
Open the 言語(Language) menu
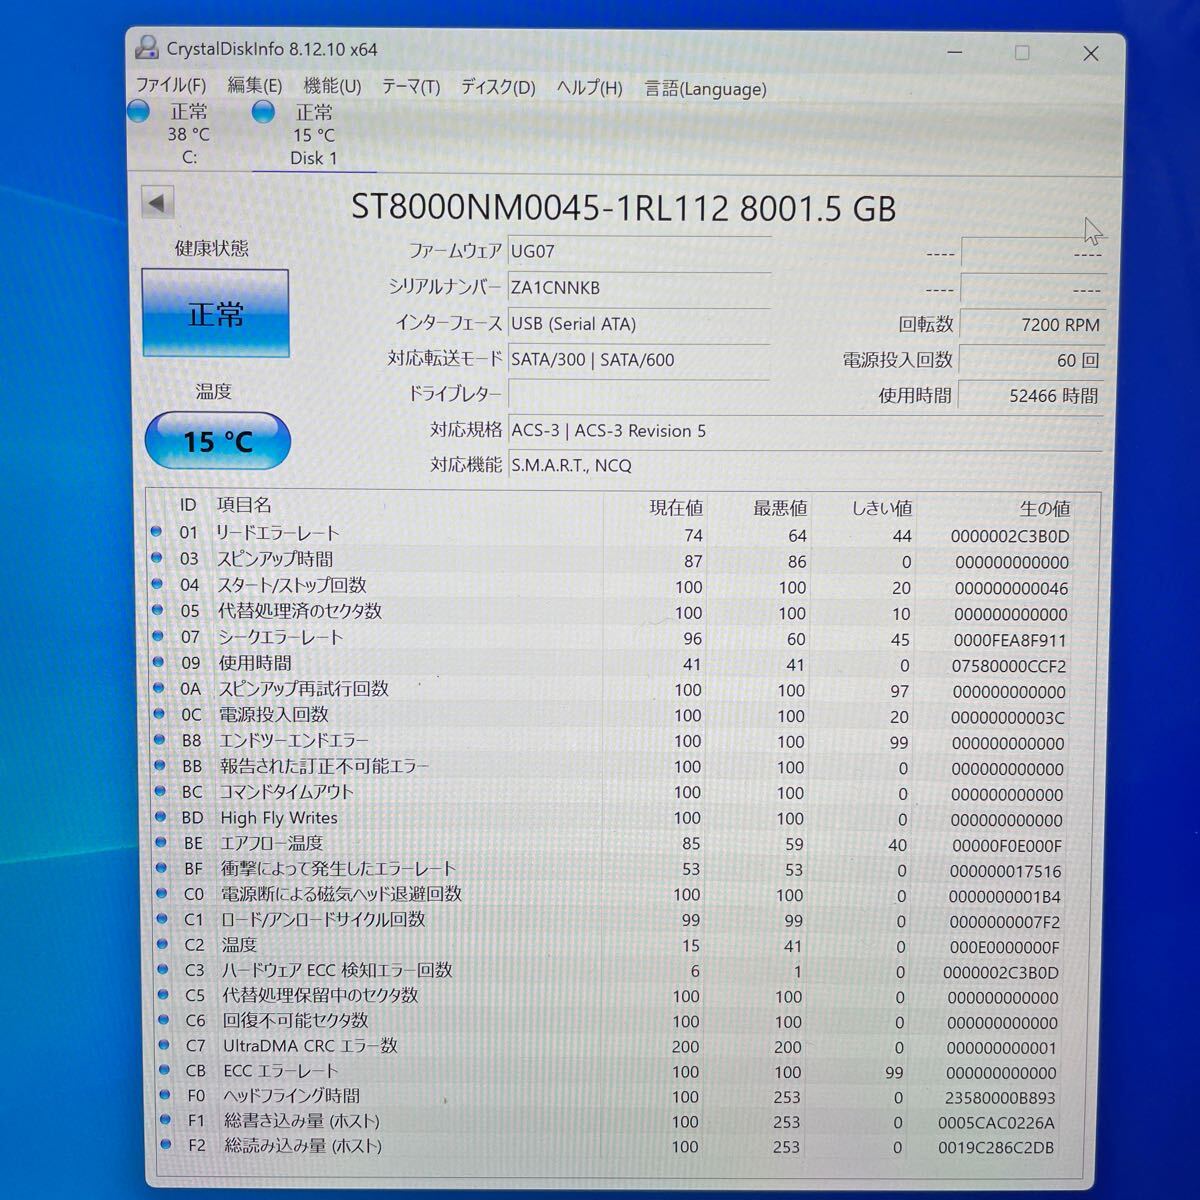[x=705, y=89]
